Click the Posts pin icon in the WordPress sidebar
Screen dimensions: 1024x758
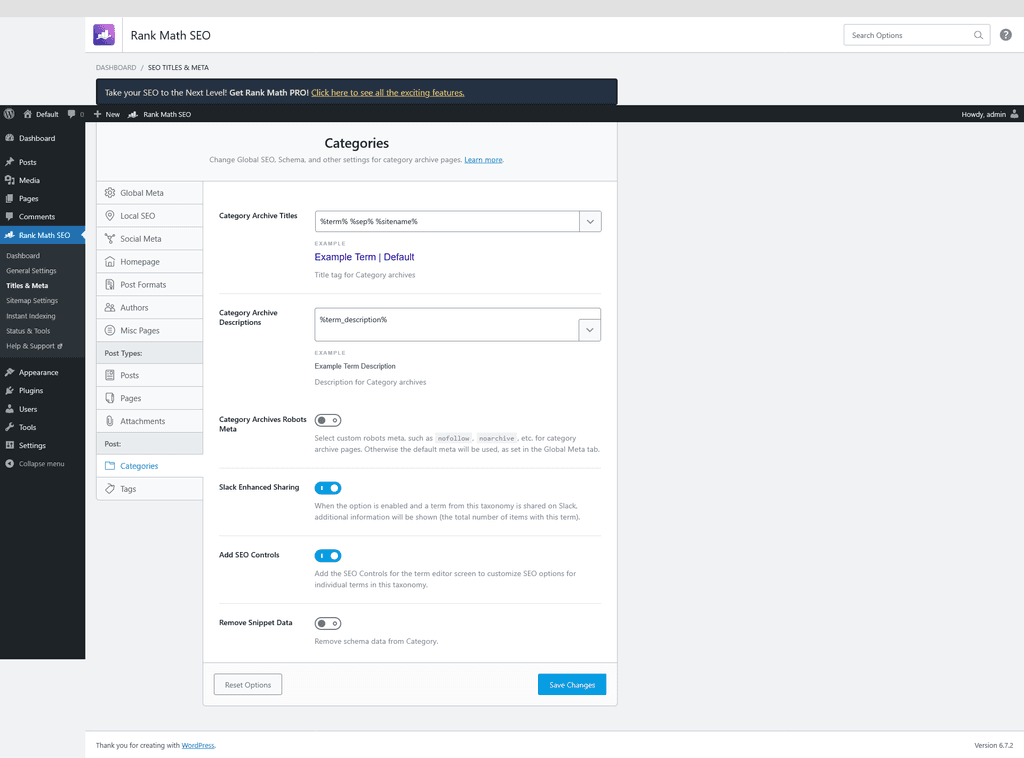9,161
